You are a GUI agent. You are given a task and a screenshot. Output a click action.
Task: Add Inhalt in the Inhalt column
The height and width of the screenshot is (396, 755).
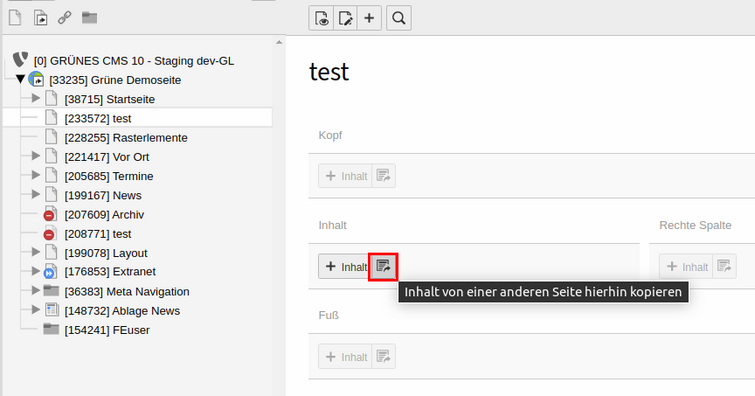click(x=345, y=266)
